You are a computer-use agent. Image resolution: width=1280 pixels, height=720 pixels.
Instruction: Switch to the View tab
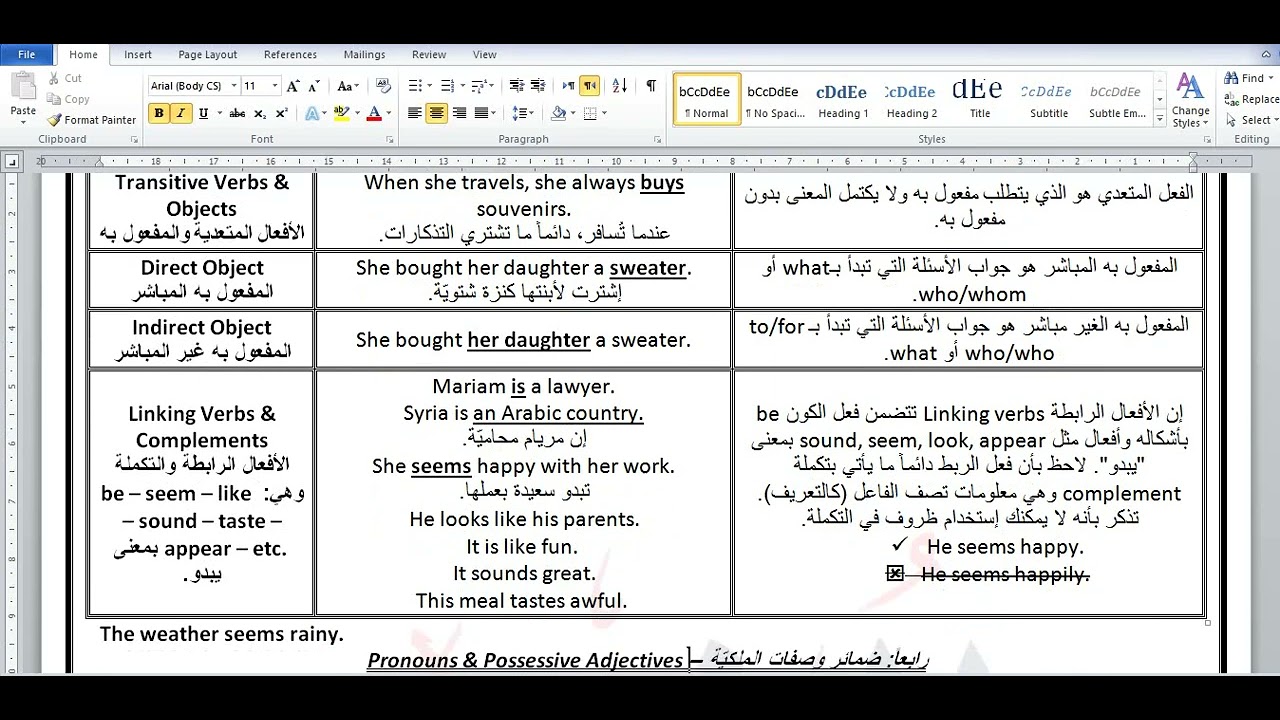(484, 55)
